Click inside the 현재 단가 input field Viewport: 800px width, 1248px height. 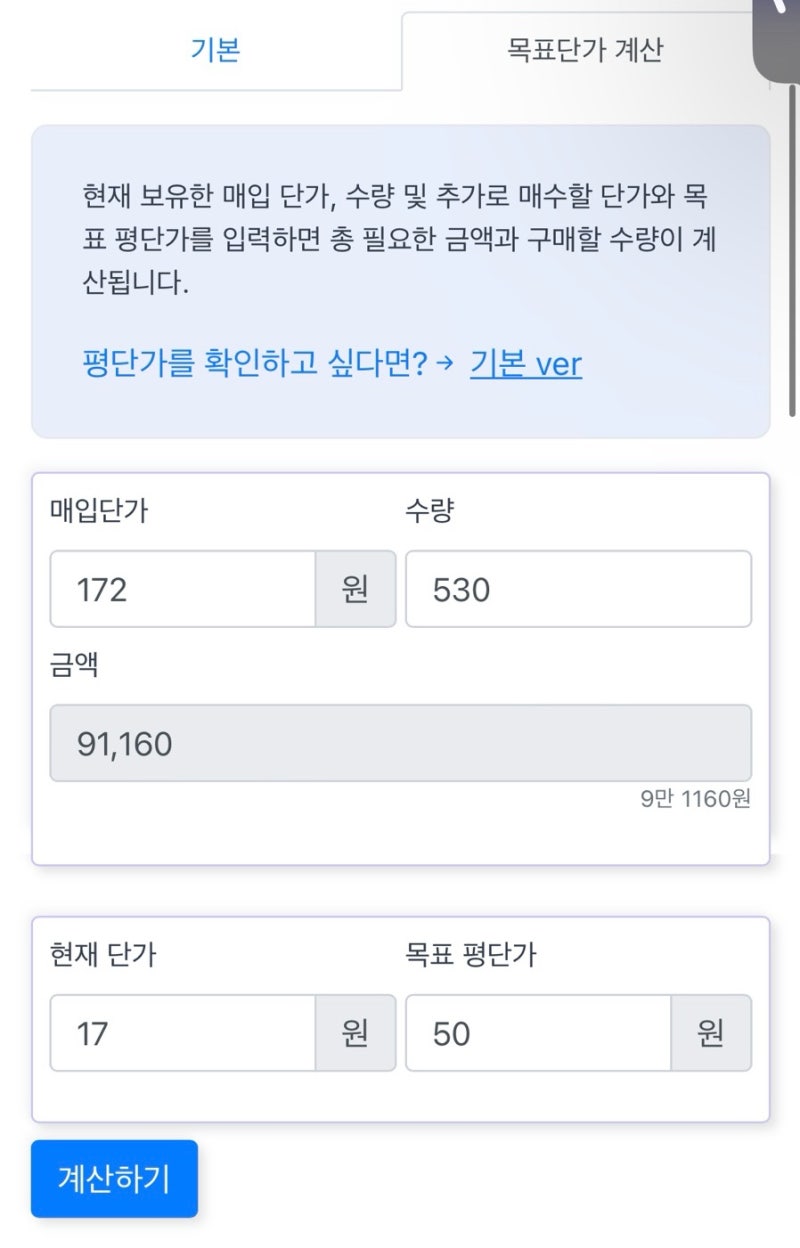click(x=180, y=1032)
